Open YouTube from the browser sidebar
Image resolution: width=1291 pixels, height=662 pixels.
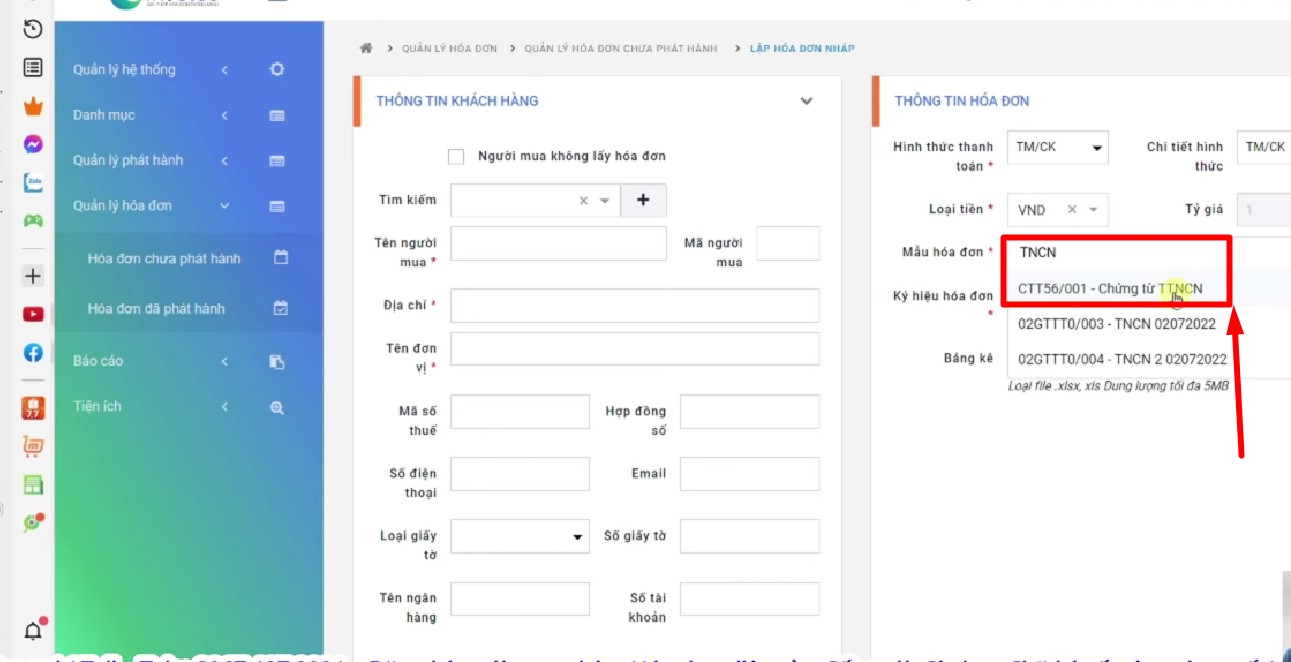[33, 314]
